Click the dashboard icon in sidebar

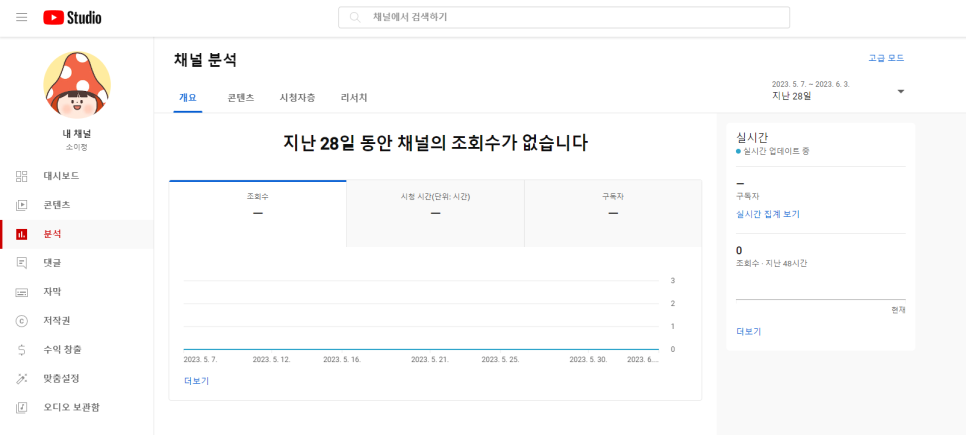point(21,176)
